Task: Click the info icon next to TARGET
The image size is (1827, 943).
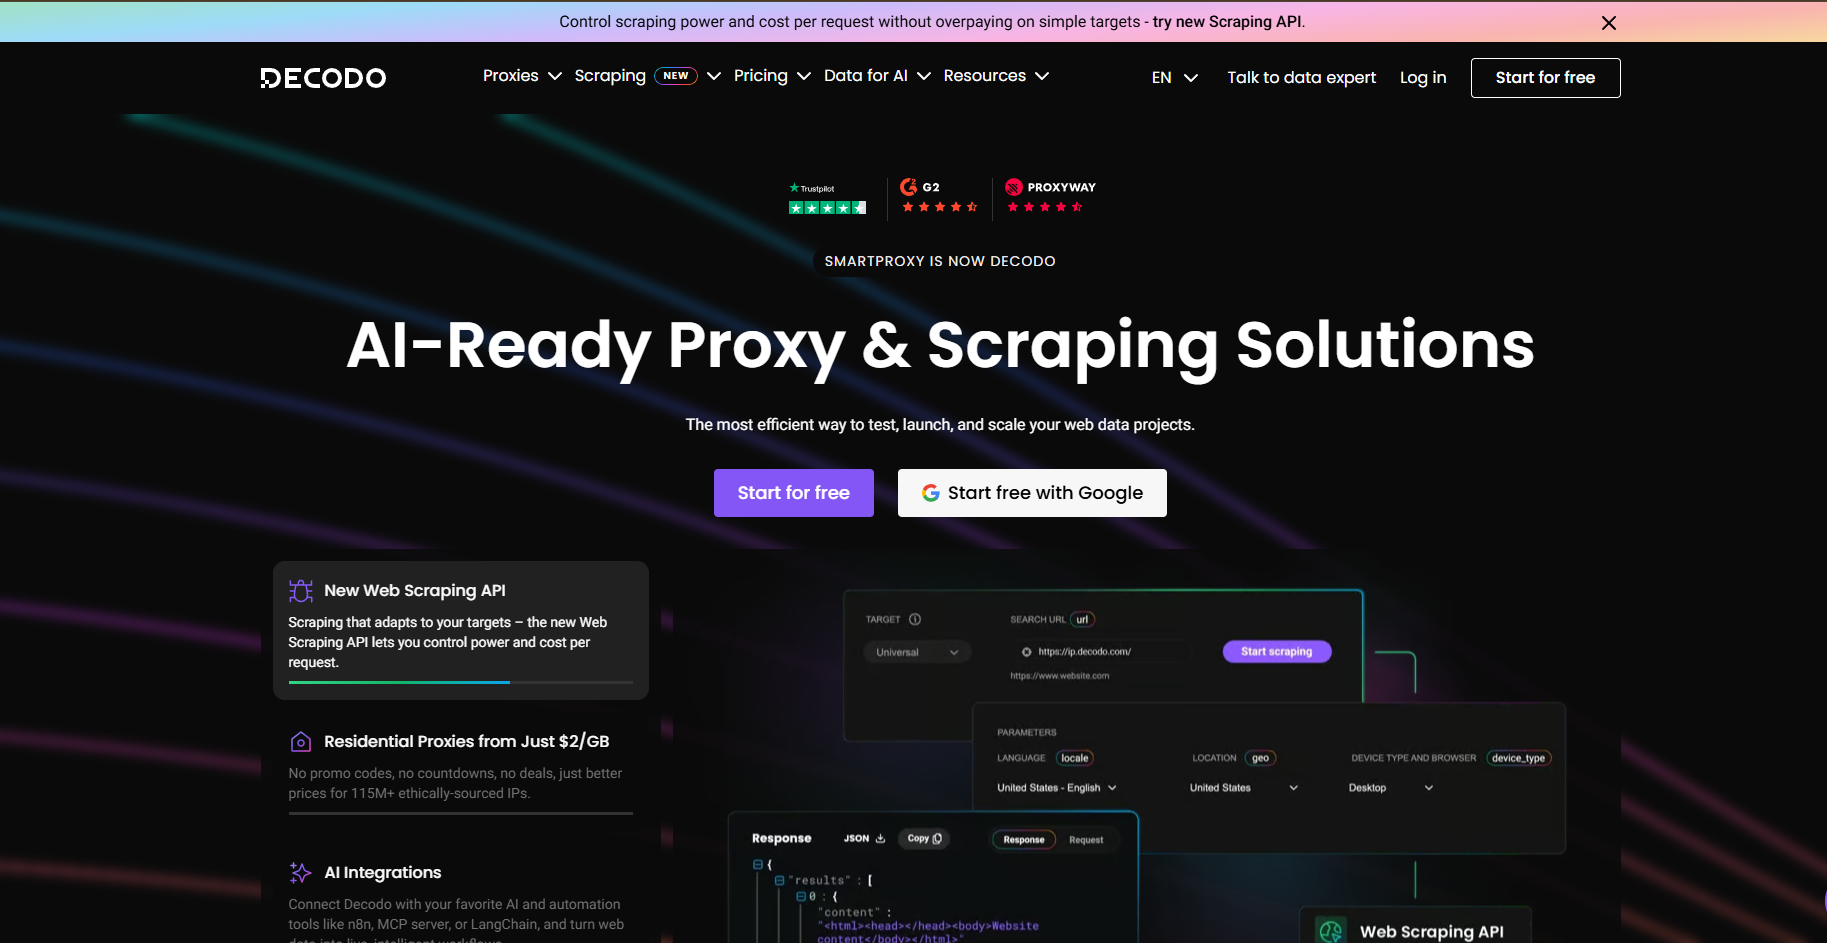Action: 915,619
